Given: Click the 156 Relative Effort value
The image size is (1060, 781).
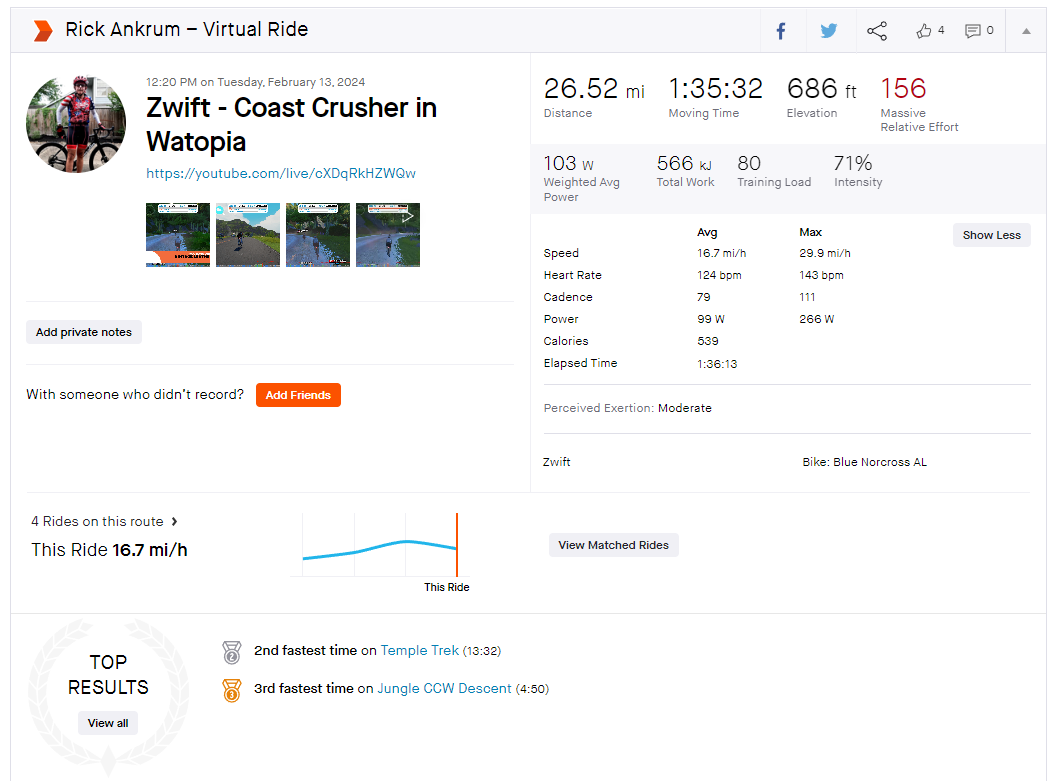Looking at the screenshot, I should (x=903, y=89).
